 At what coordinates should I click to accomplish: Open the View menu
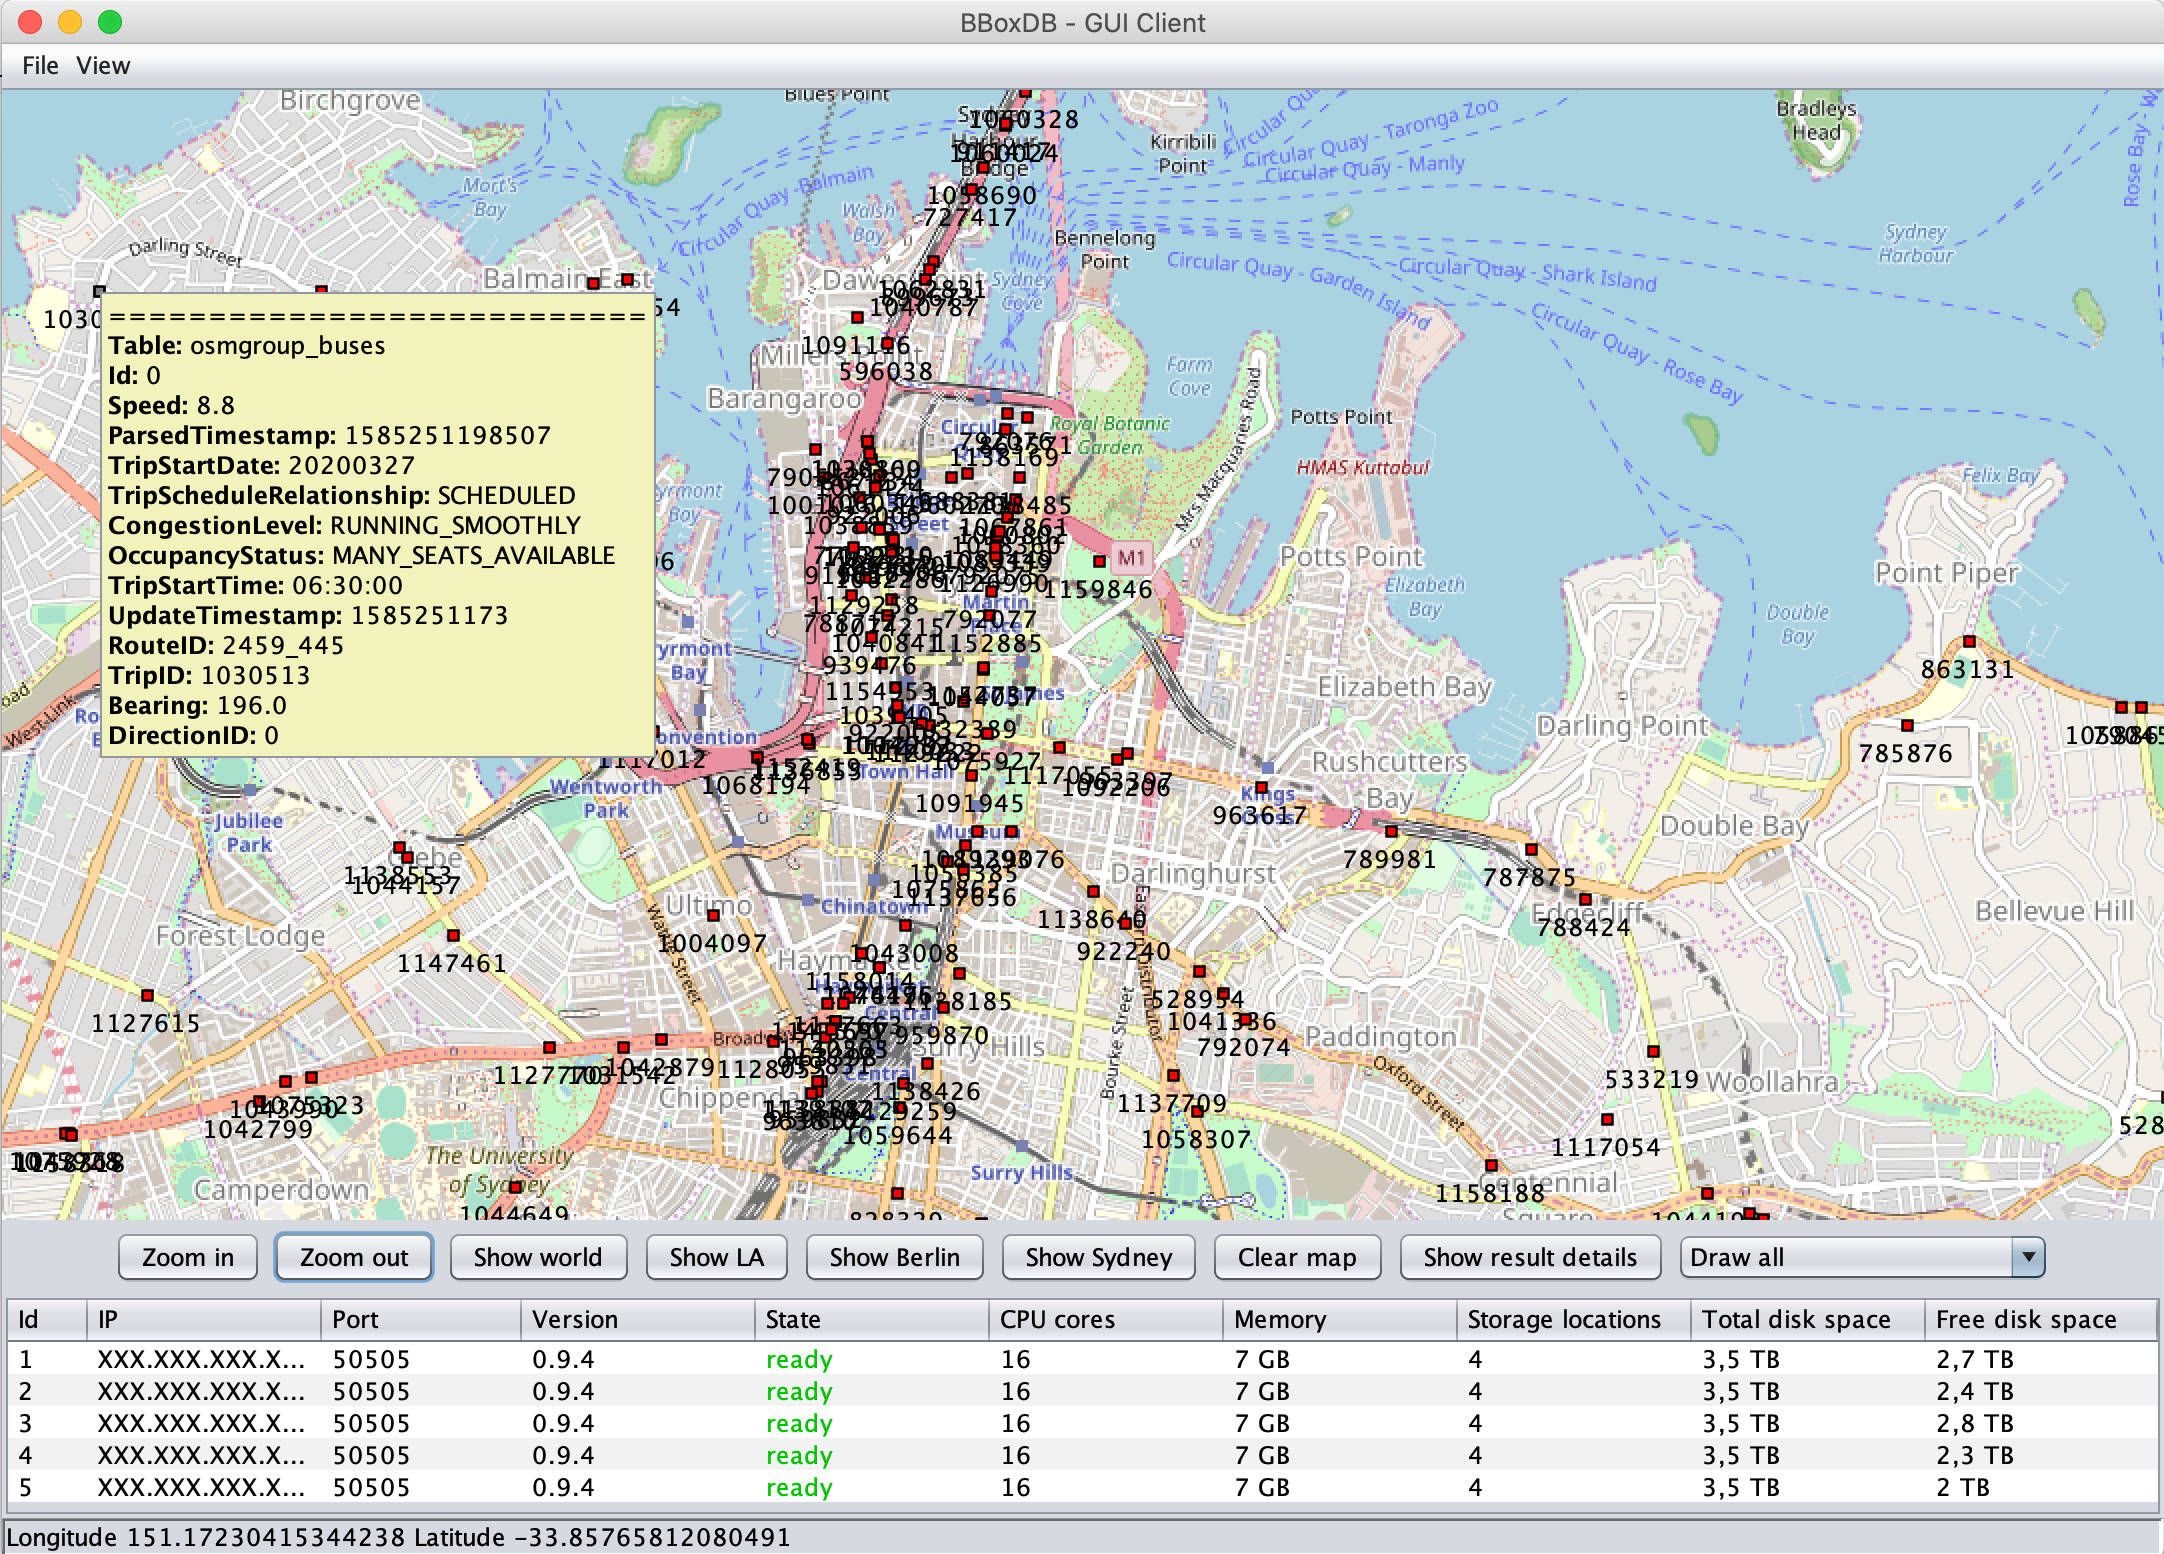pos(103,66)
